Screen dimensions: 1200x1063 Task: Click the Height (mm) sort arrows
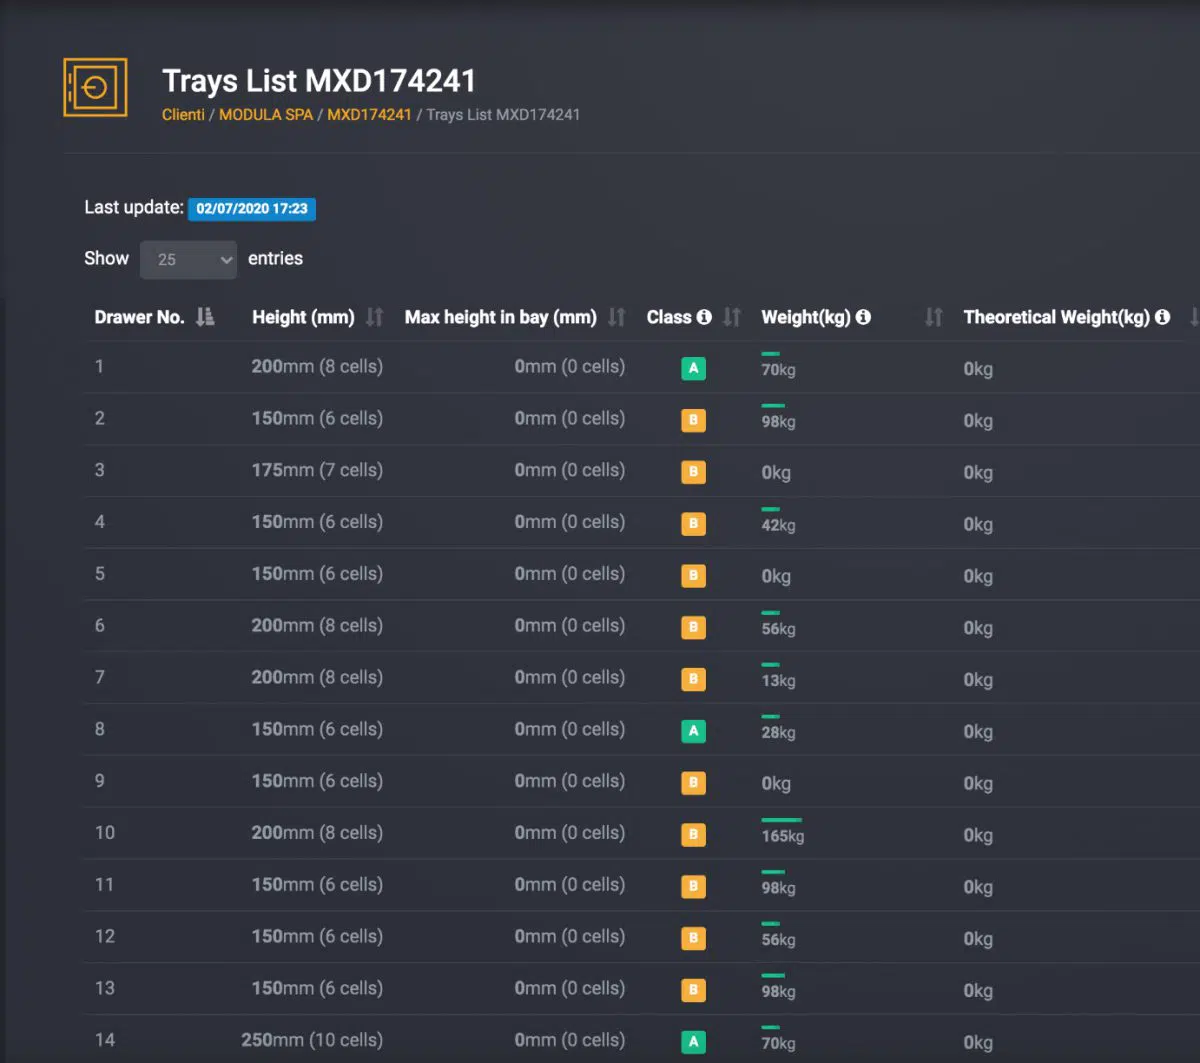374,317
